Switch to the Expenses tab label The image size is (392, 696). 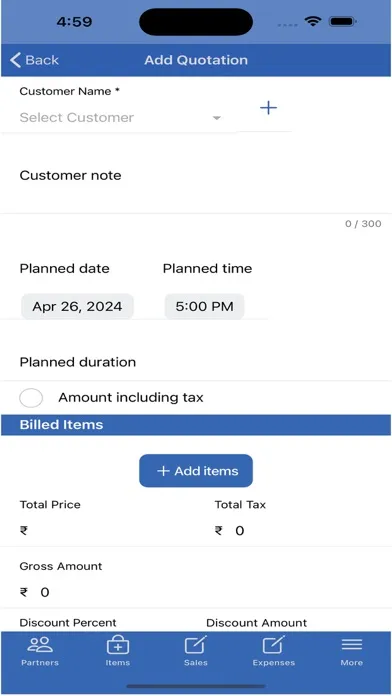pos(273,663)
